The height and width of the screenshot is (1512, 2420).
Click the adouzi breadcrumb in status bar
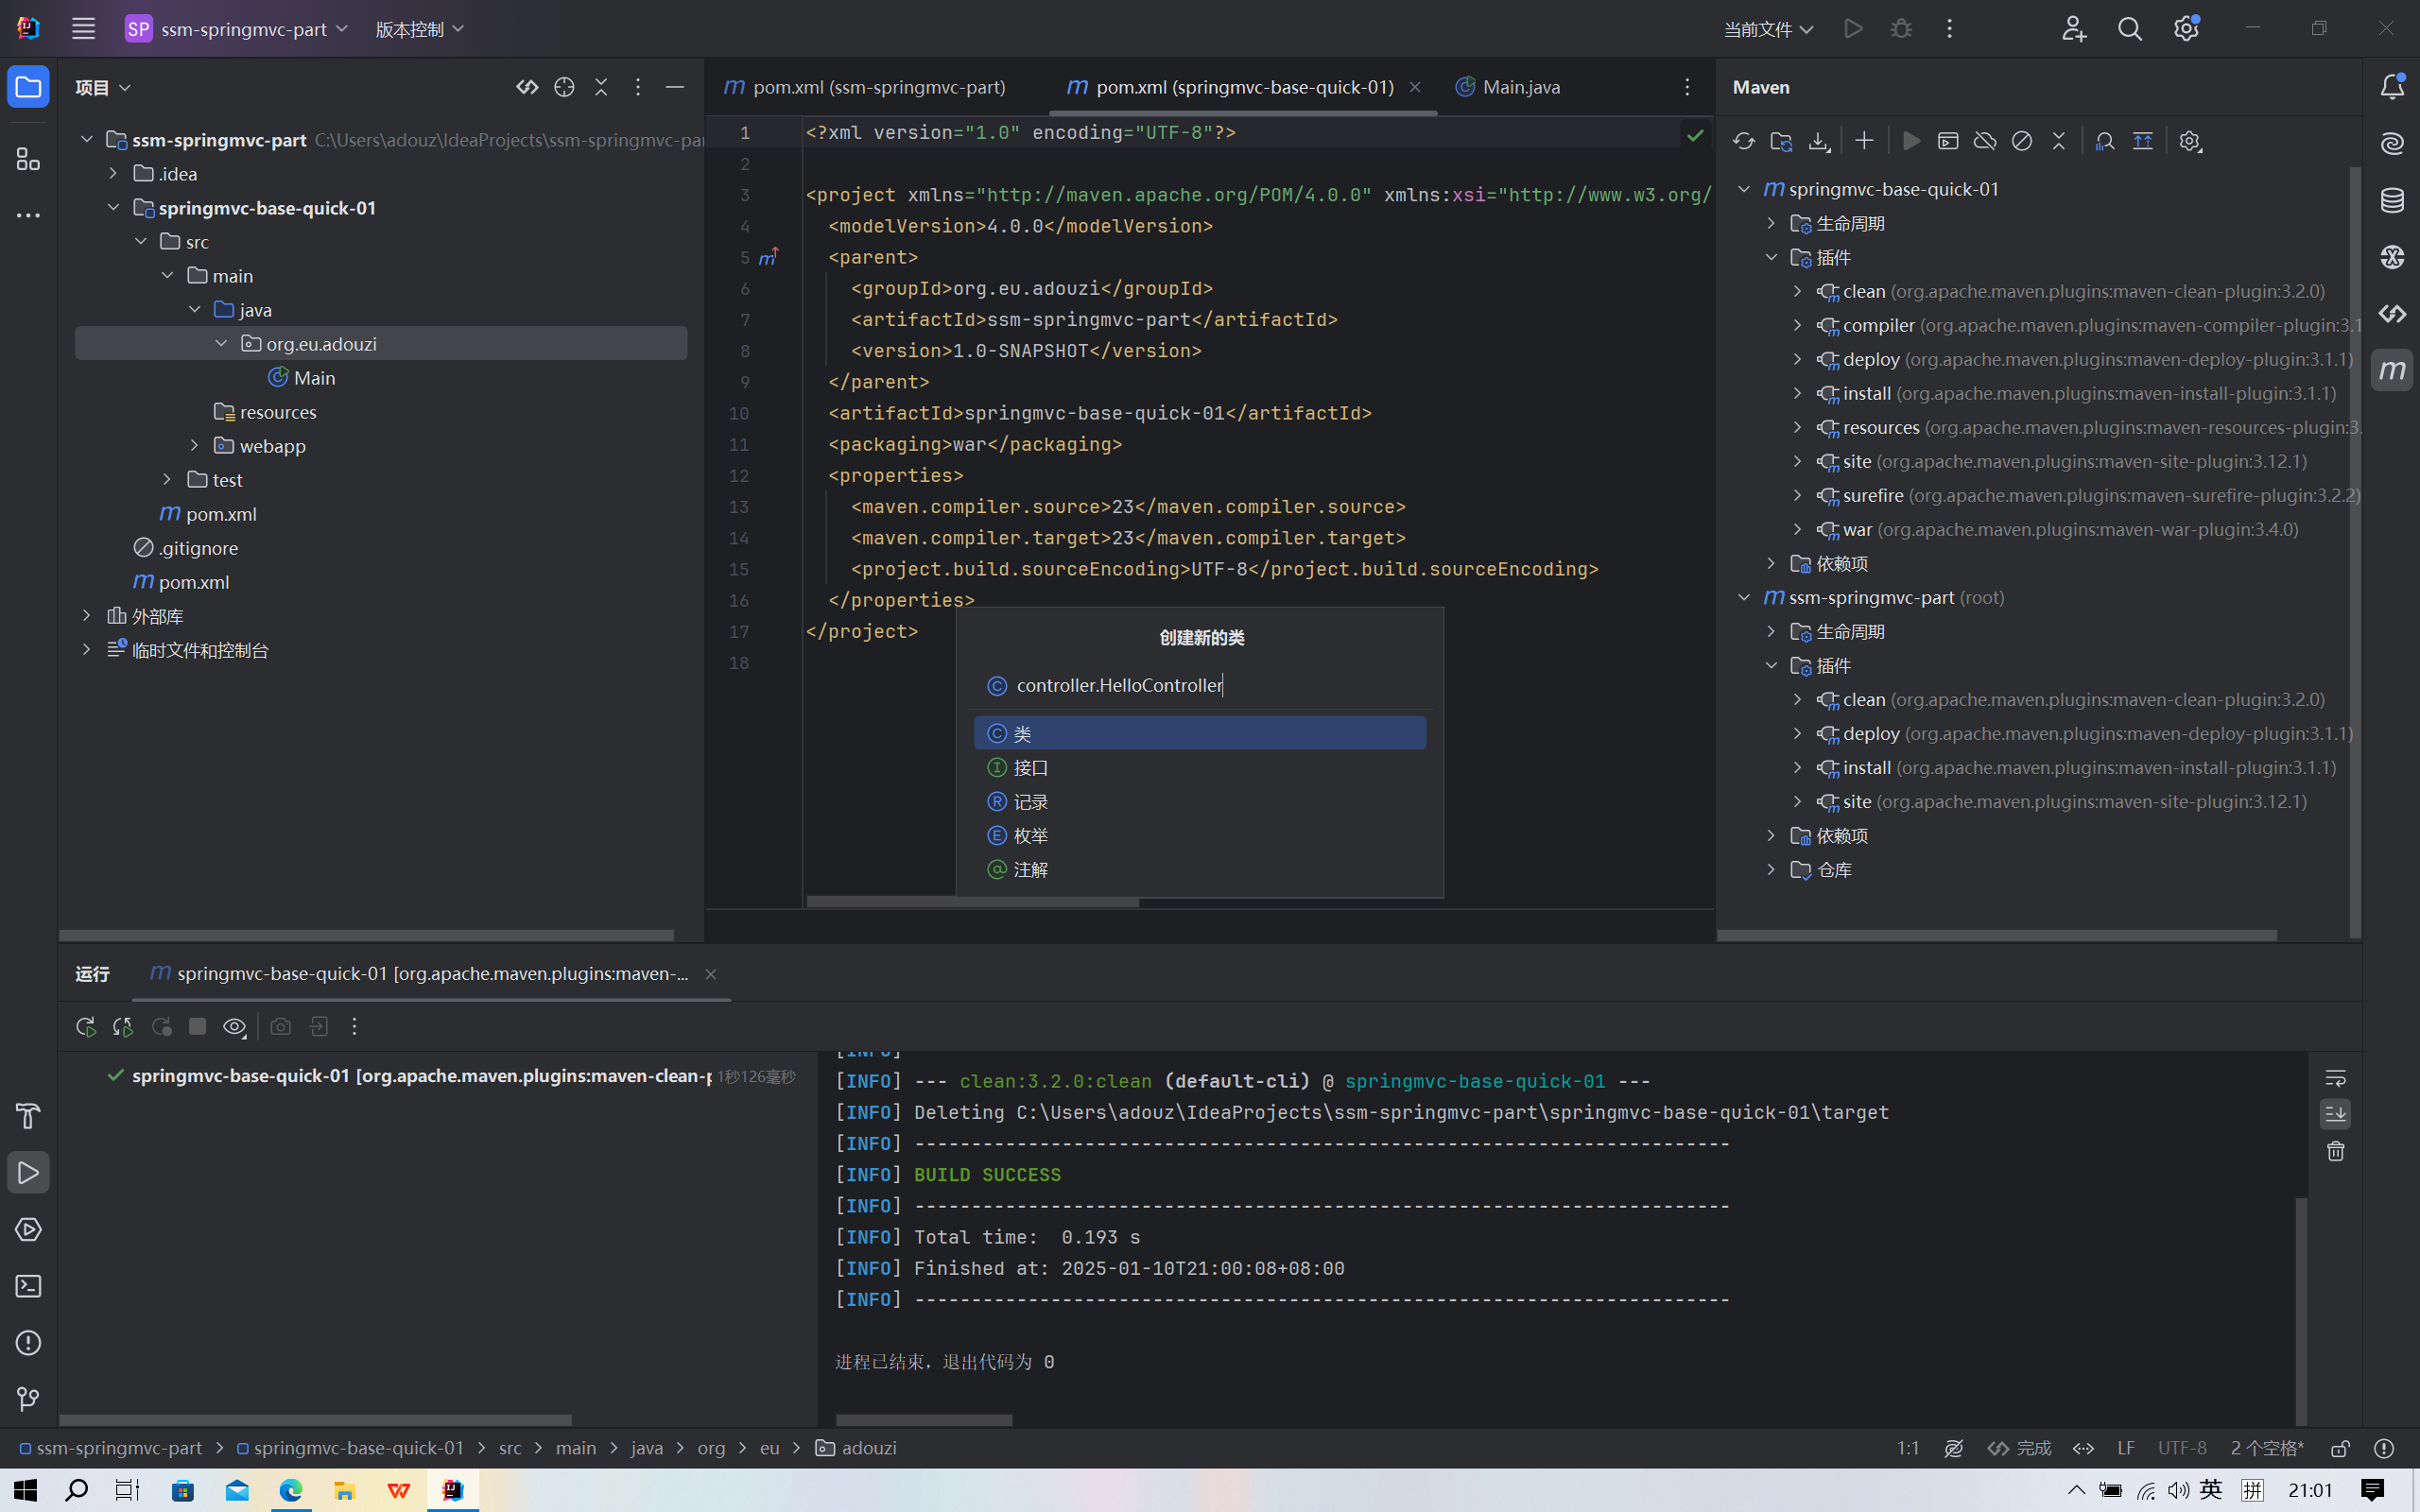[867, 1448]
